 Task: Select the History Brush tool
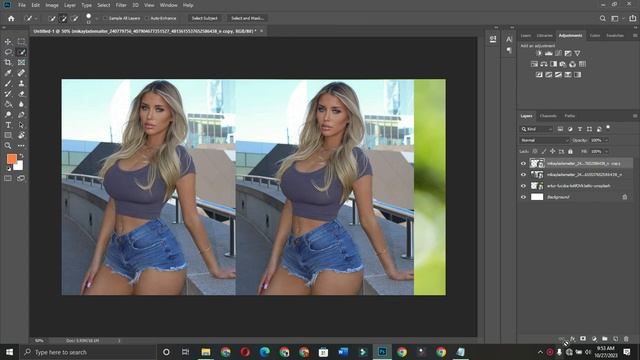pyautogui.click(x=8, y=93)
